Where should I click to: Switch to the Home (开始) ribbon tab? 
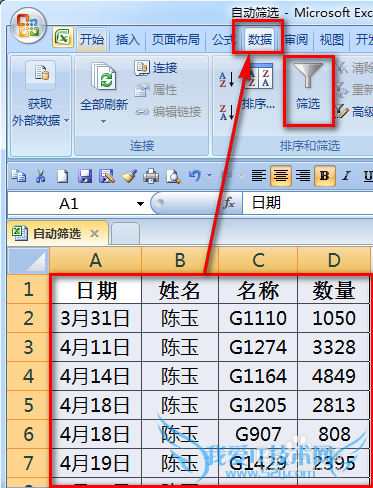click(92, 40)
